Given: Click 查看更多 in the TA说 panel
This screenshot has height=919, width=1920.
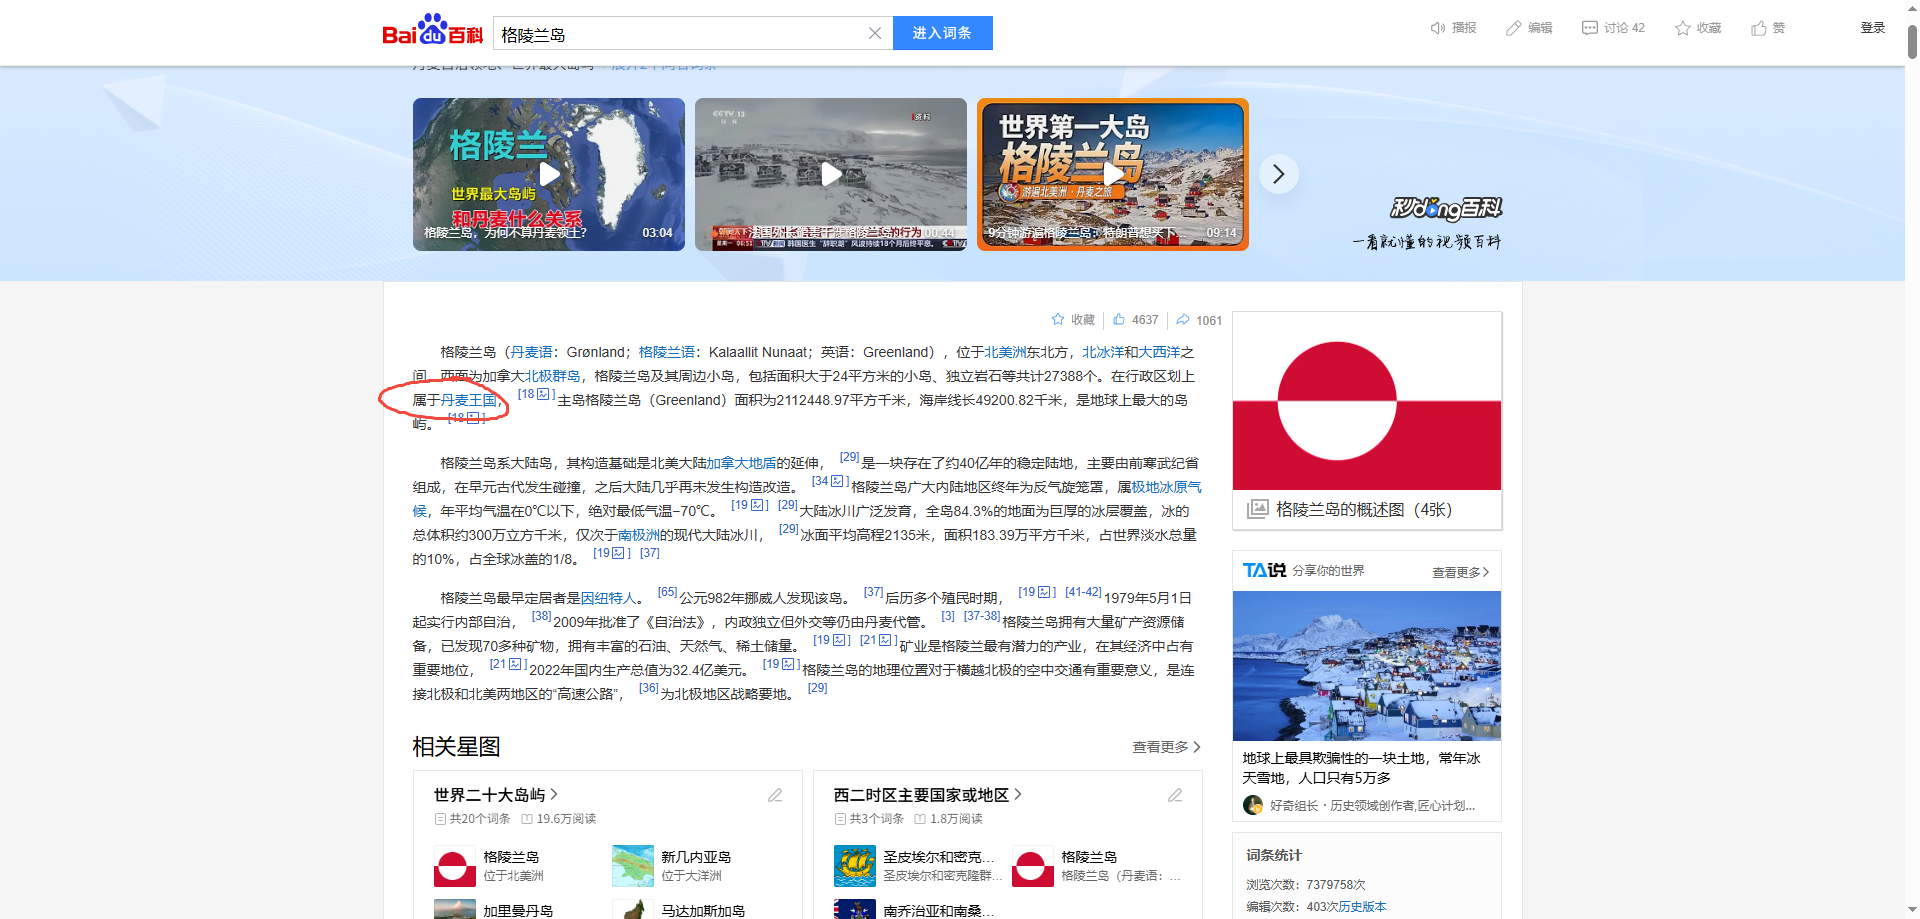Looking at the screenshot, I should click(x=1458, y=571).
